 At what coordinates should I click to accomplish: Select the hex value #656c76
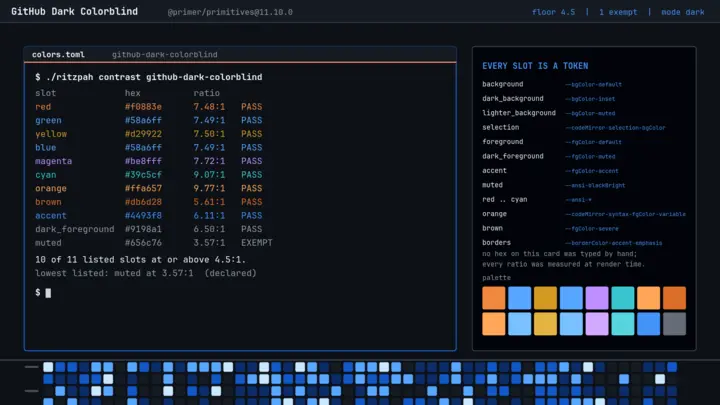click(143, 243)
